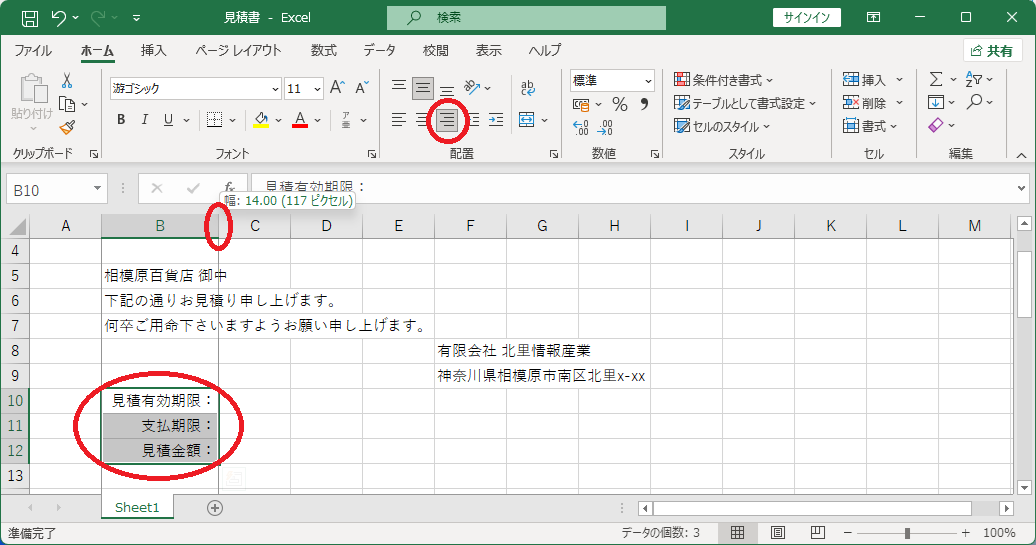Open the font size dropdown
Viewport: 1036px width, 545px height.
[317, 89]
